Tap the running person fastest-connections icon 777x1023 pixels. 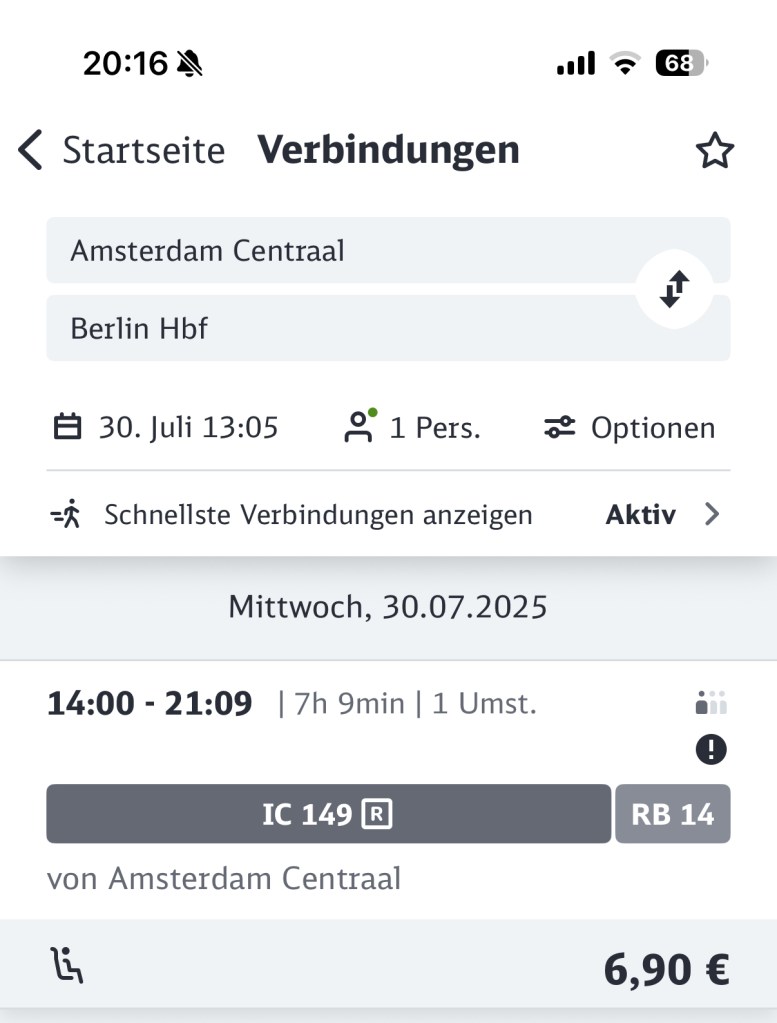(x=66, y=515)
